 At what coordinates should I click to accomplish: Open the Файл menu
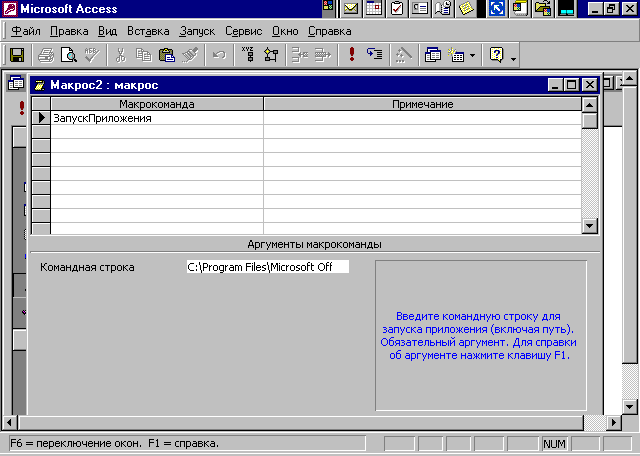point(25,31)
